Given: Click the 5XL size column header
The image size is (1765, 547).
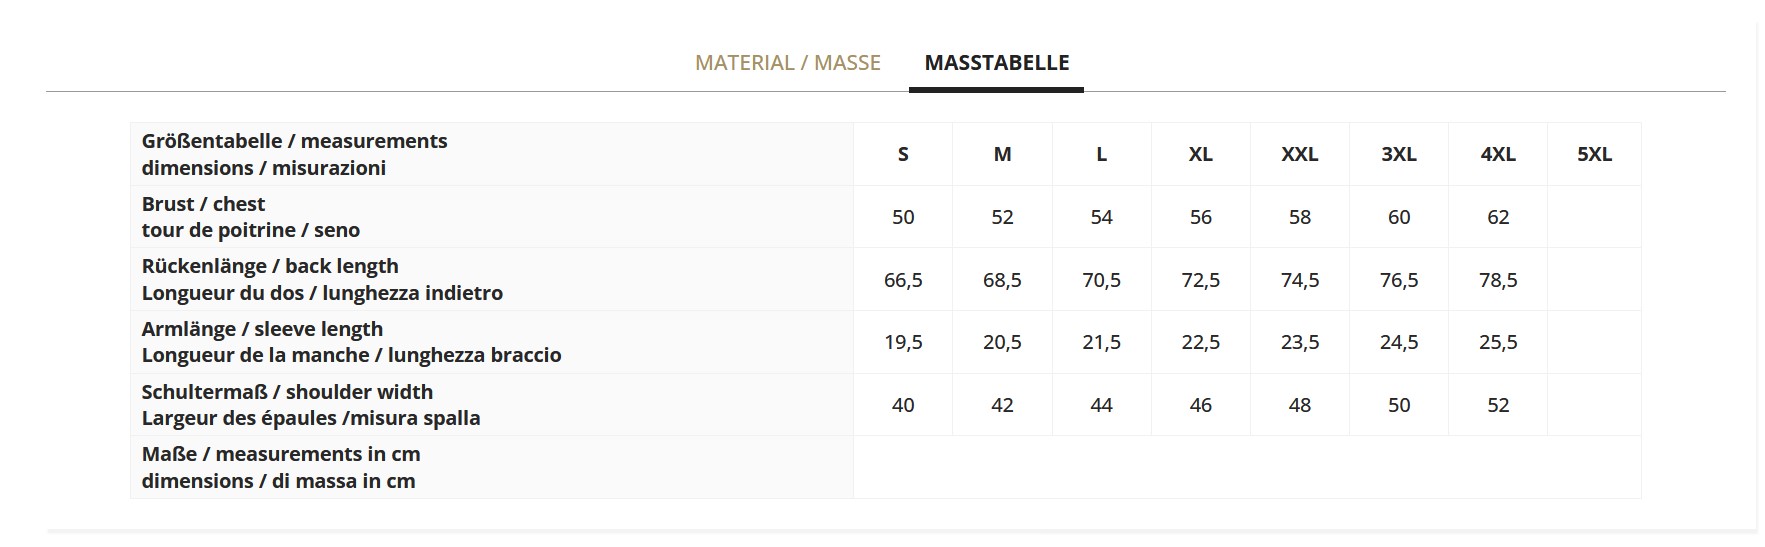Looking at the screenshot, I should click(x=1594, y=154).
